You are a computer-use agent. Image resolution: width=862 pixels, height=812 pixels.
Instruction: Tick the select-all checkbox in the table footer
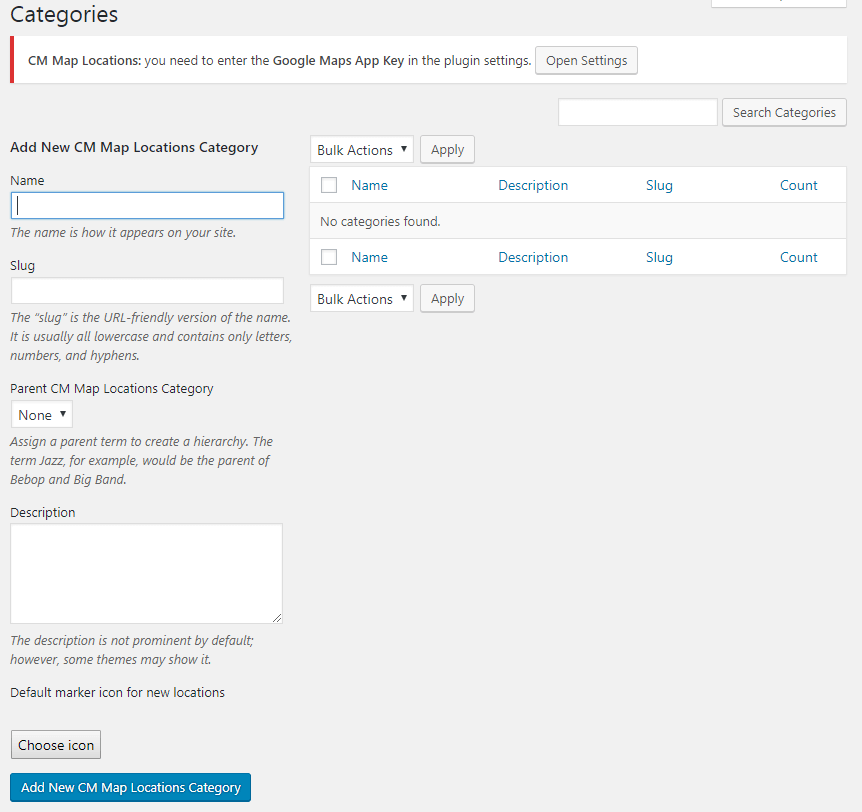[x=329, y=257]
